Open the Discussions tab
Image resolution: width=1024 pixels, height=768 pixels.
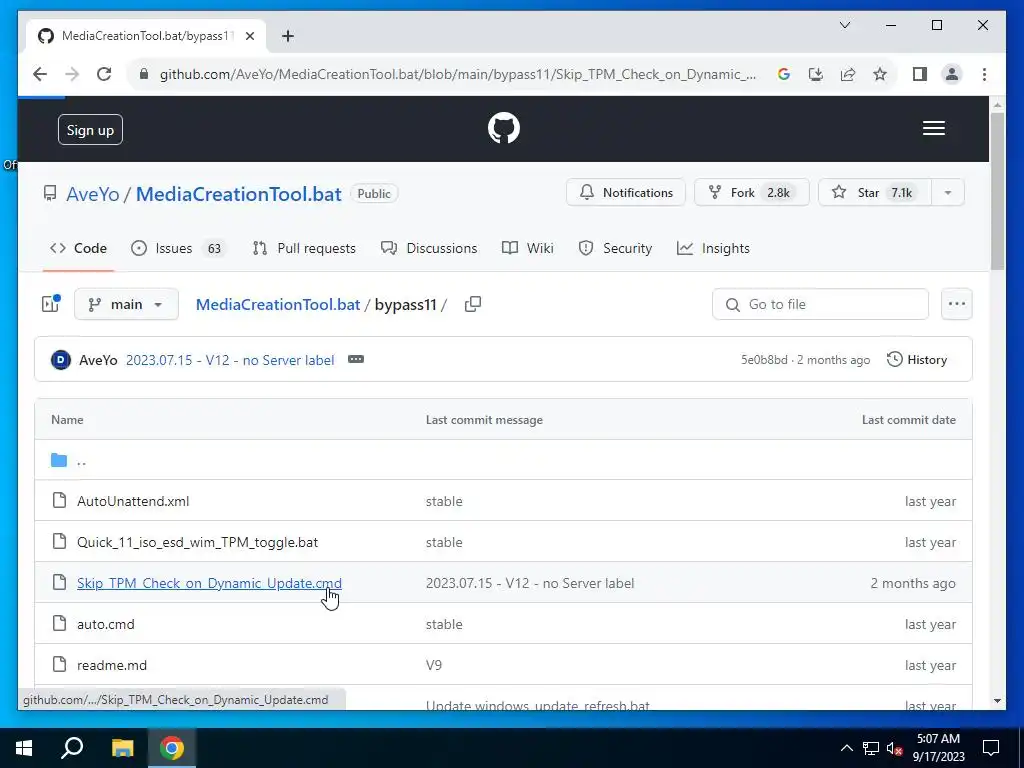click(429, 248)
